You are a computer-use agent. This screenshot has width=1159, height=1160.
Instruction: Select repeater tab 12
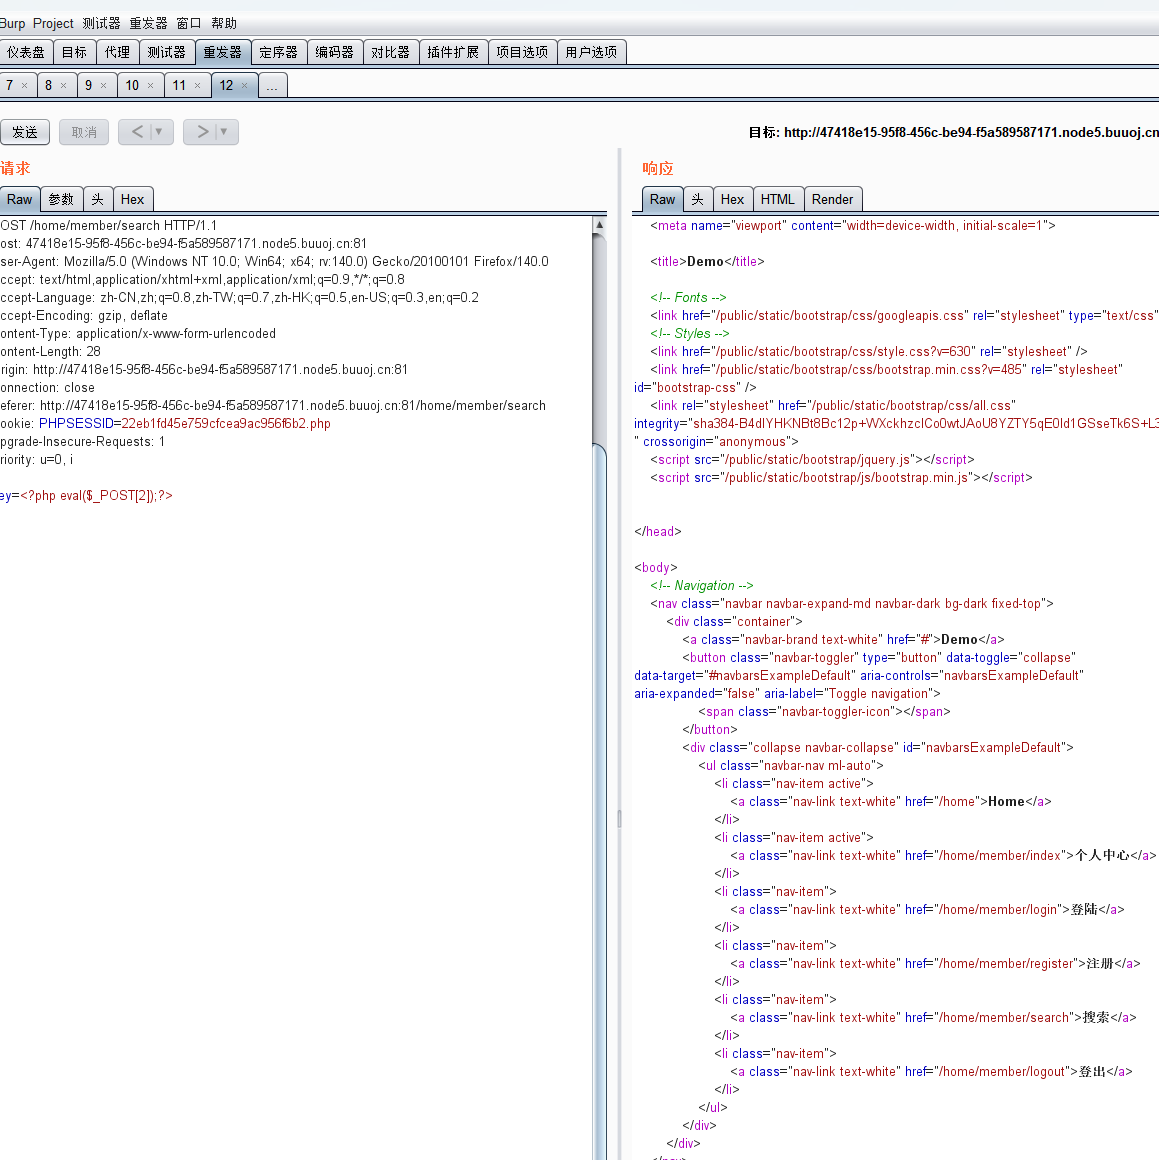click(226, 85)
